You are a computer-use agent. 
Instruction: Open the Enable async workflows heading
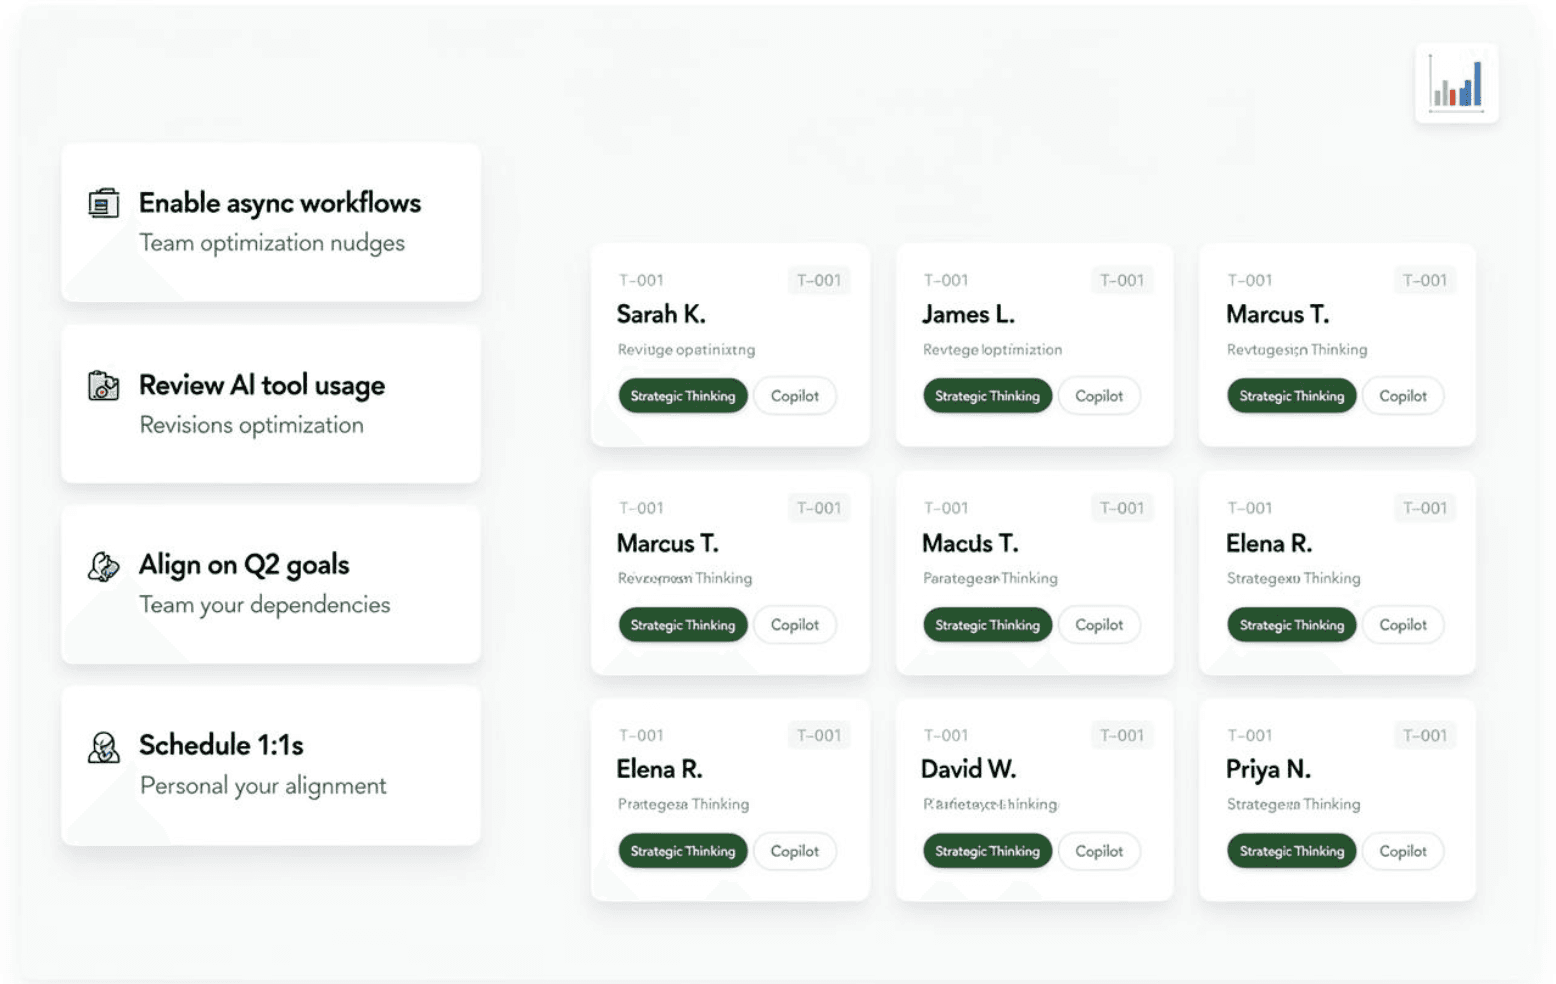[x=280, y=203]
